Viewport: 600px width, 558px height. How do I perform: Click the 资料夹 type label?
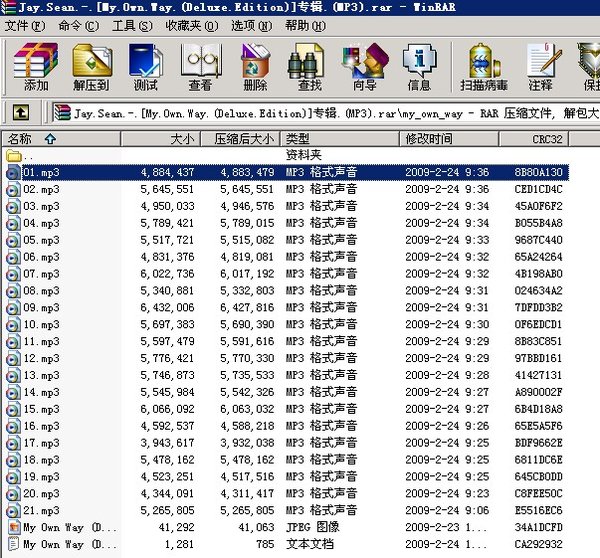click(x=303, y=155)
